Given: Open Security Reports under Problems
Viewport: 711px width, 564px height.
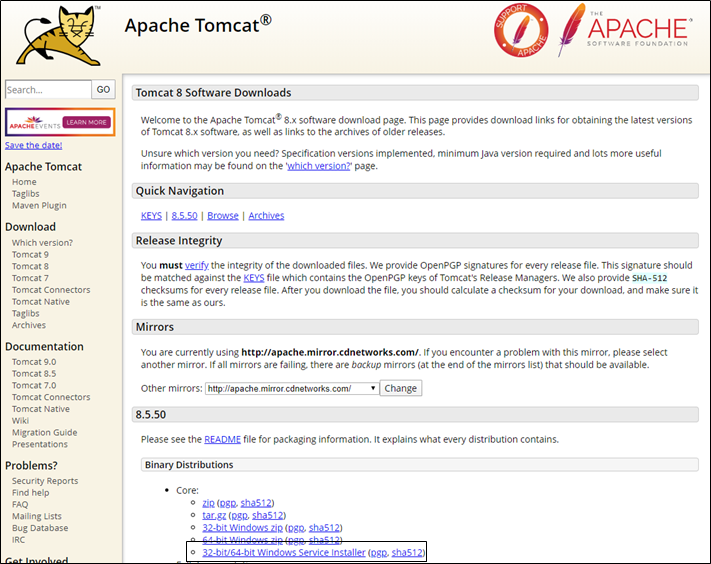Looking at the screenshot, I should tap(45, 481).
